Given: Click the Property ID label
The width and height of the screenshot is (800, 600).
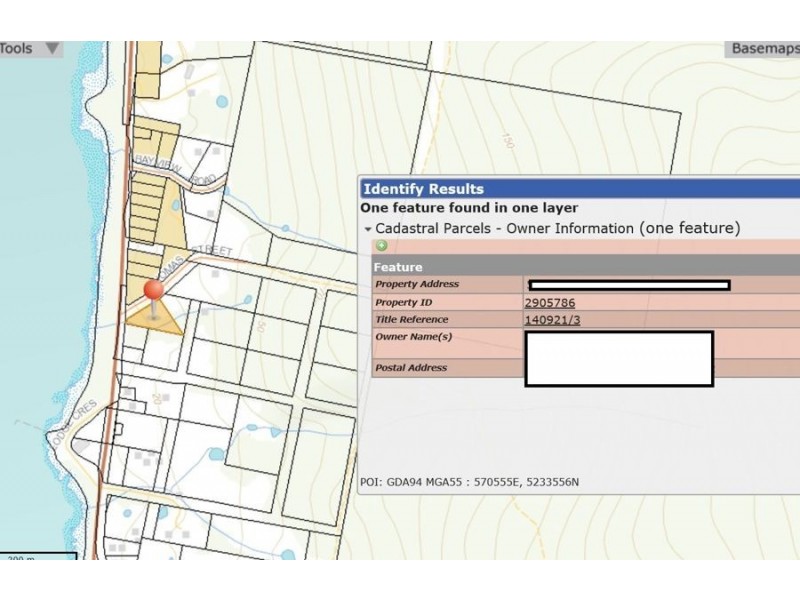Looking at the screenshot, I should 404,303.
